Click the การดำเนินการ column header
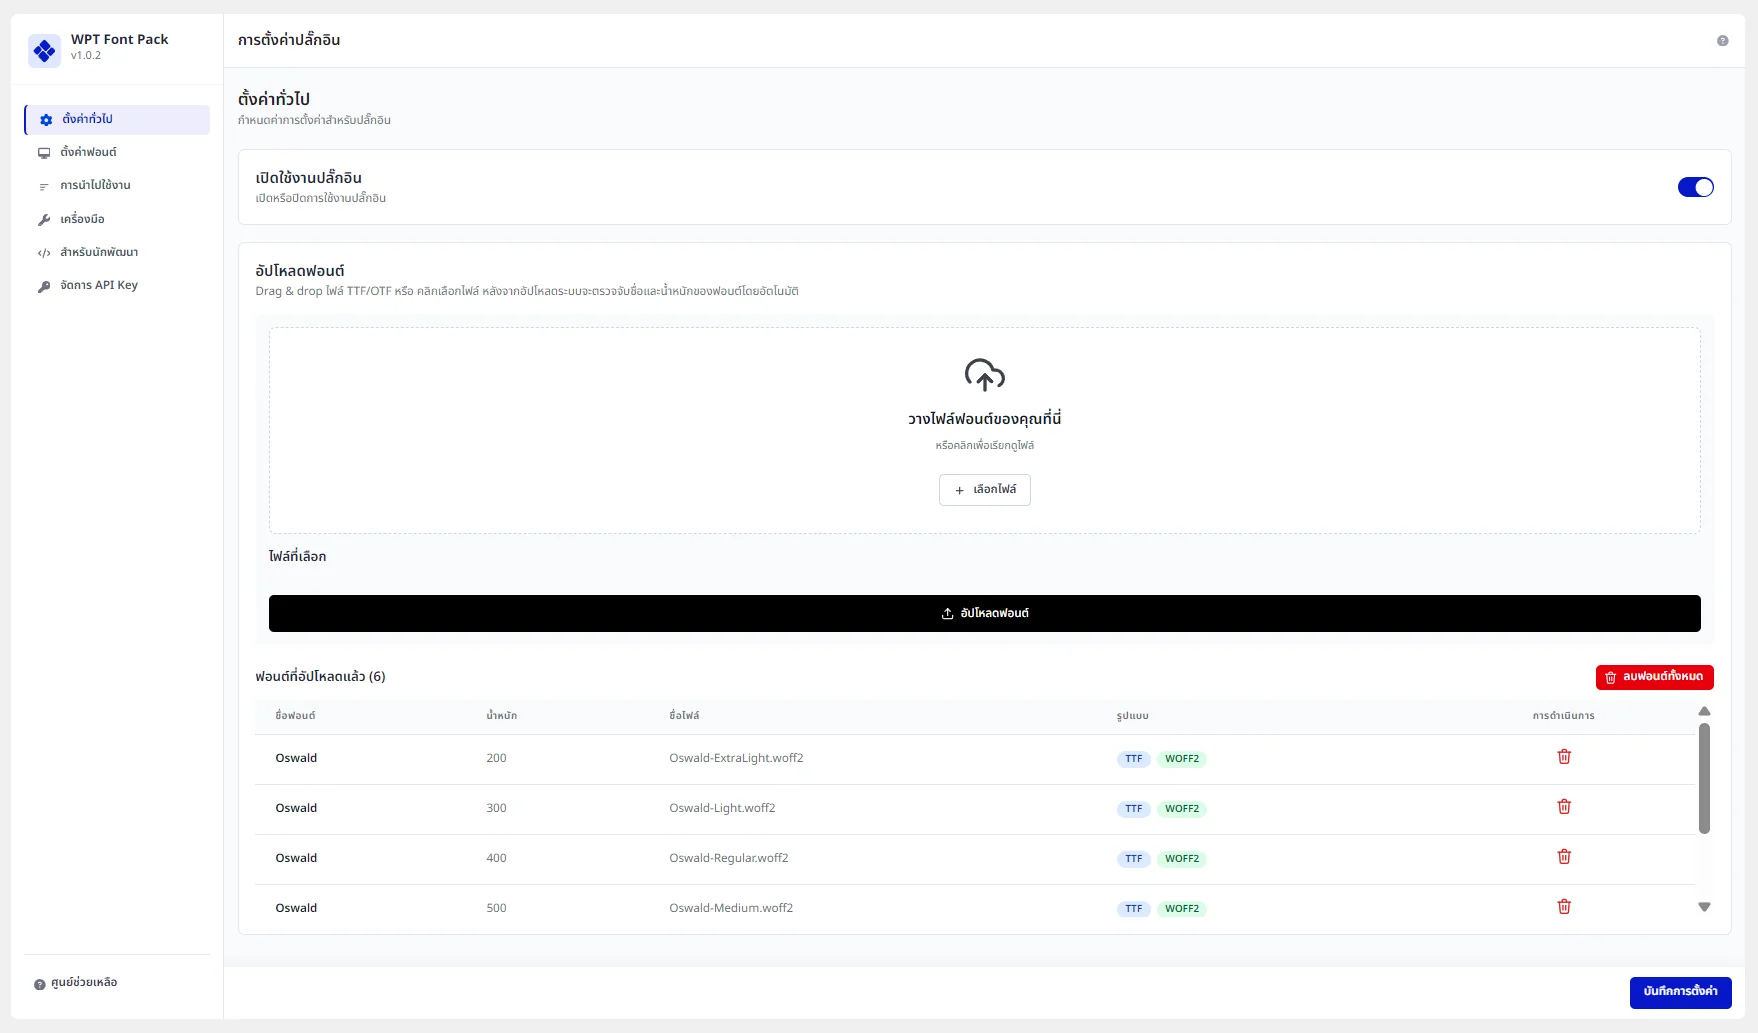Viewport: 1758px width, 1033px height. coord(1564,716)
